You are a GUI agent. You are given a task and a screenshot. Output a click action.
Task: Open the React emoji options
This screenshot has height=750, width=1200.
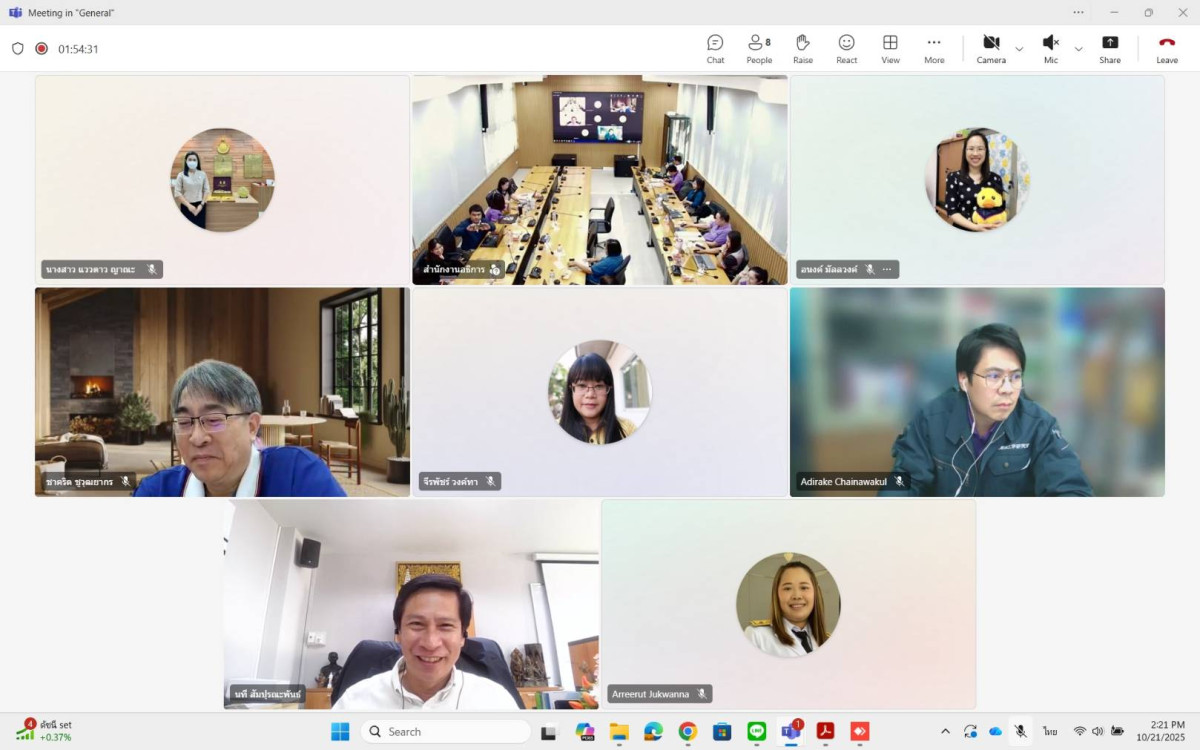[x=846, y=48]
